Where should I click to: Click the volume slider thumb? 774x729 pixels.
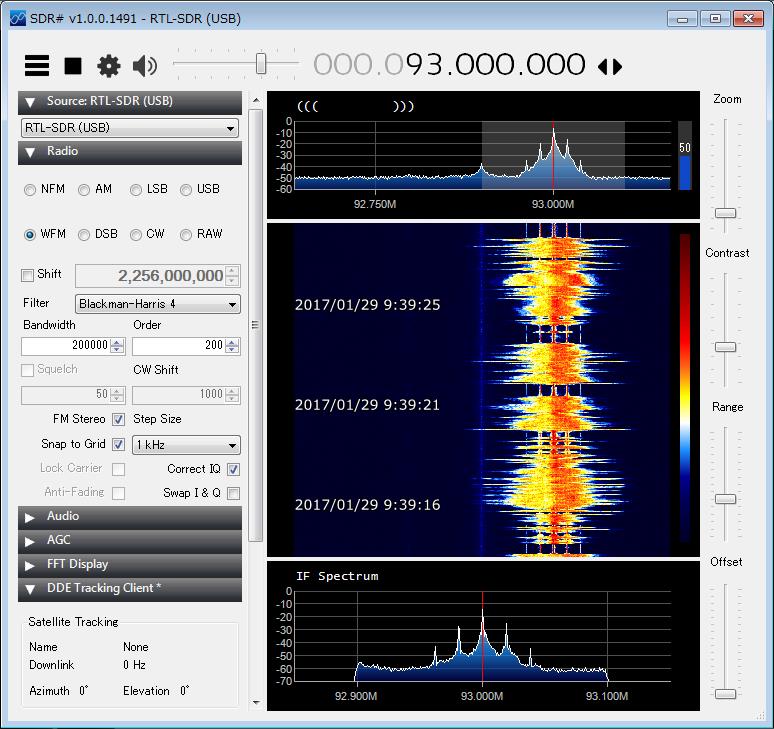click(261, 64)
